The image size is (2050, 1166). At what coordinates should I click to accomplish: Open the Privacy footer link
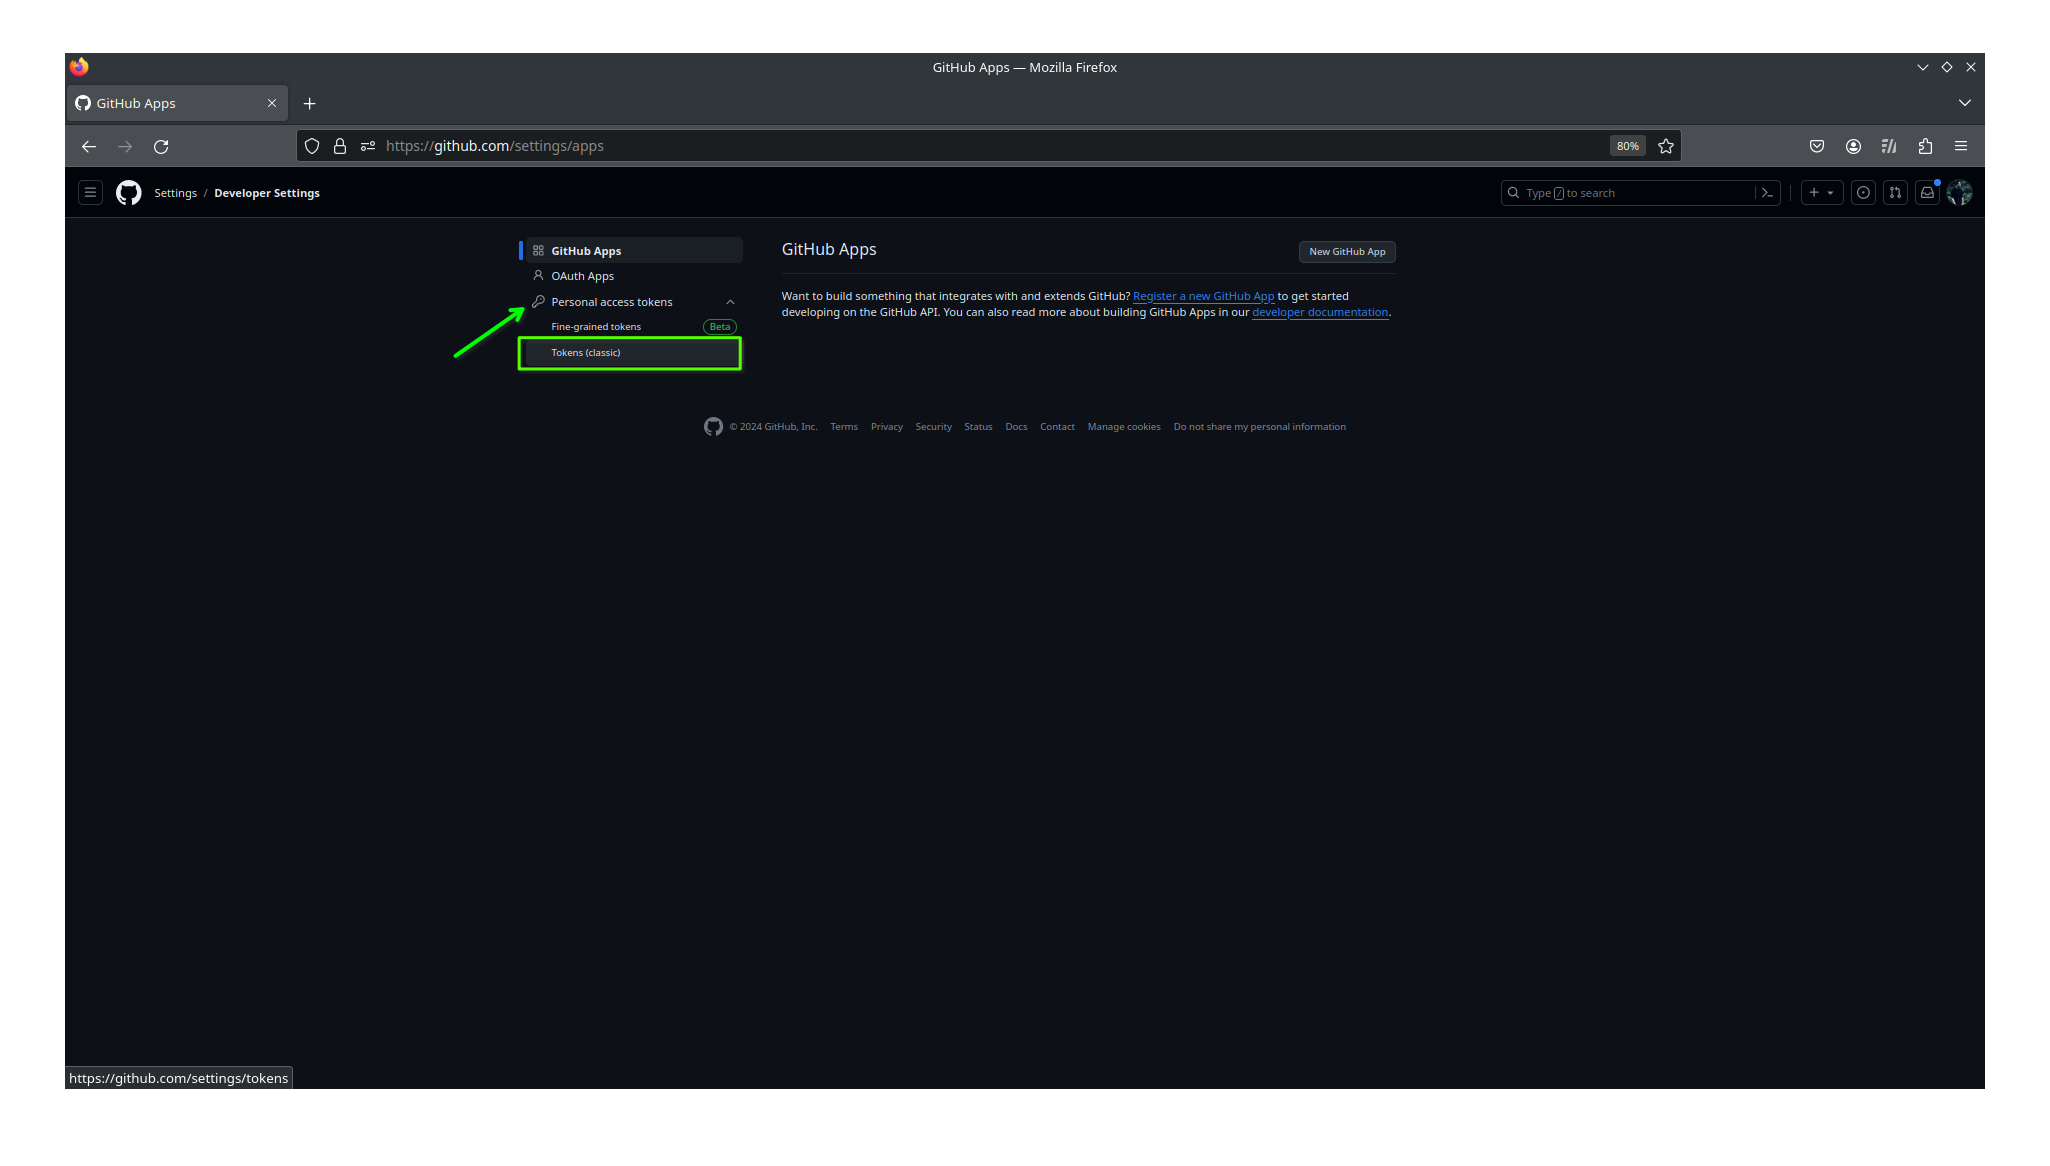click(887, 427)
